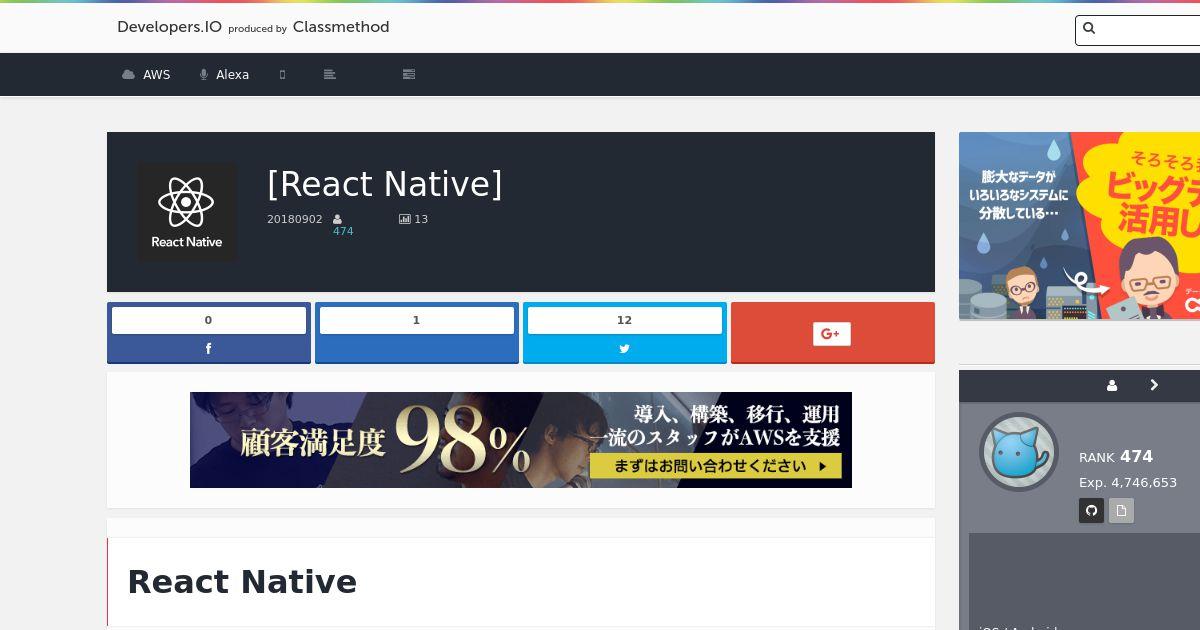The height and width of the screenshot is (630, 1200).
Task: Click the search magnifier icon
Action: (1089, 29)
